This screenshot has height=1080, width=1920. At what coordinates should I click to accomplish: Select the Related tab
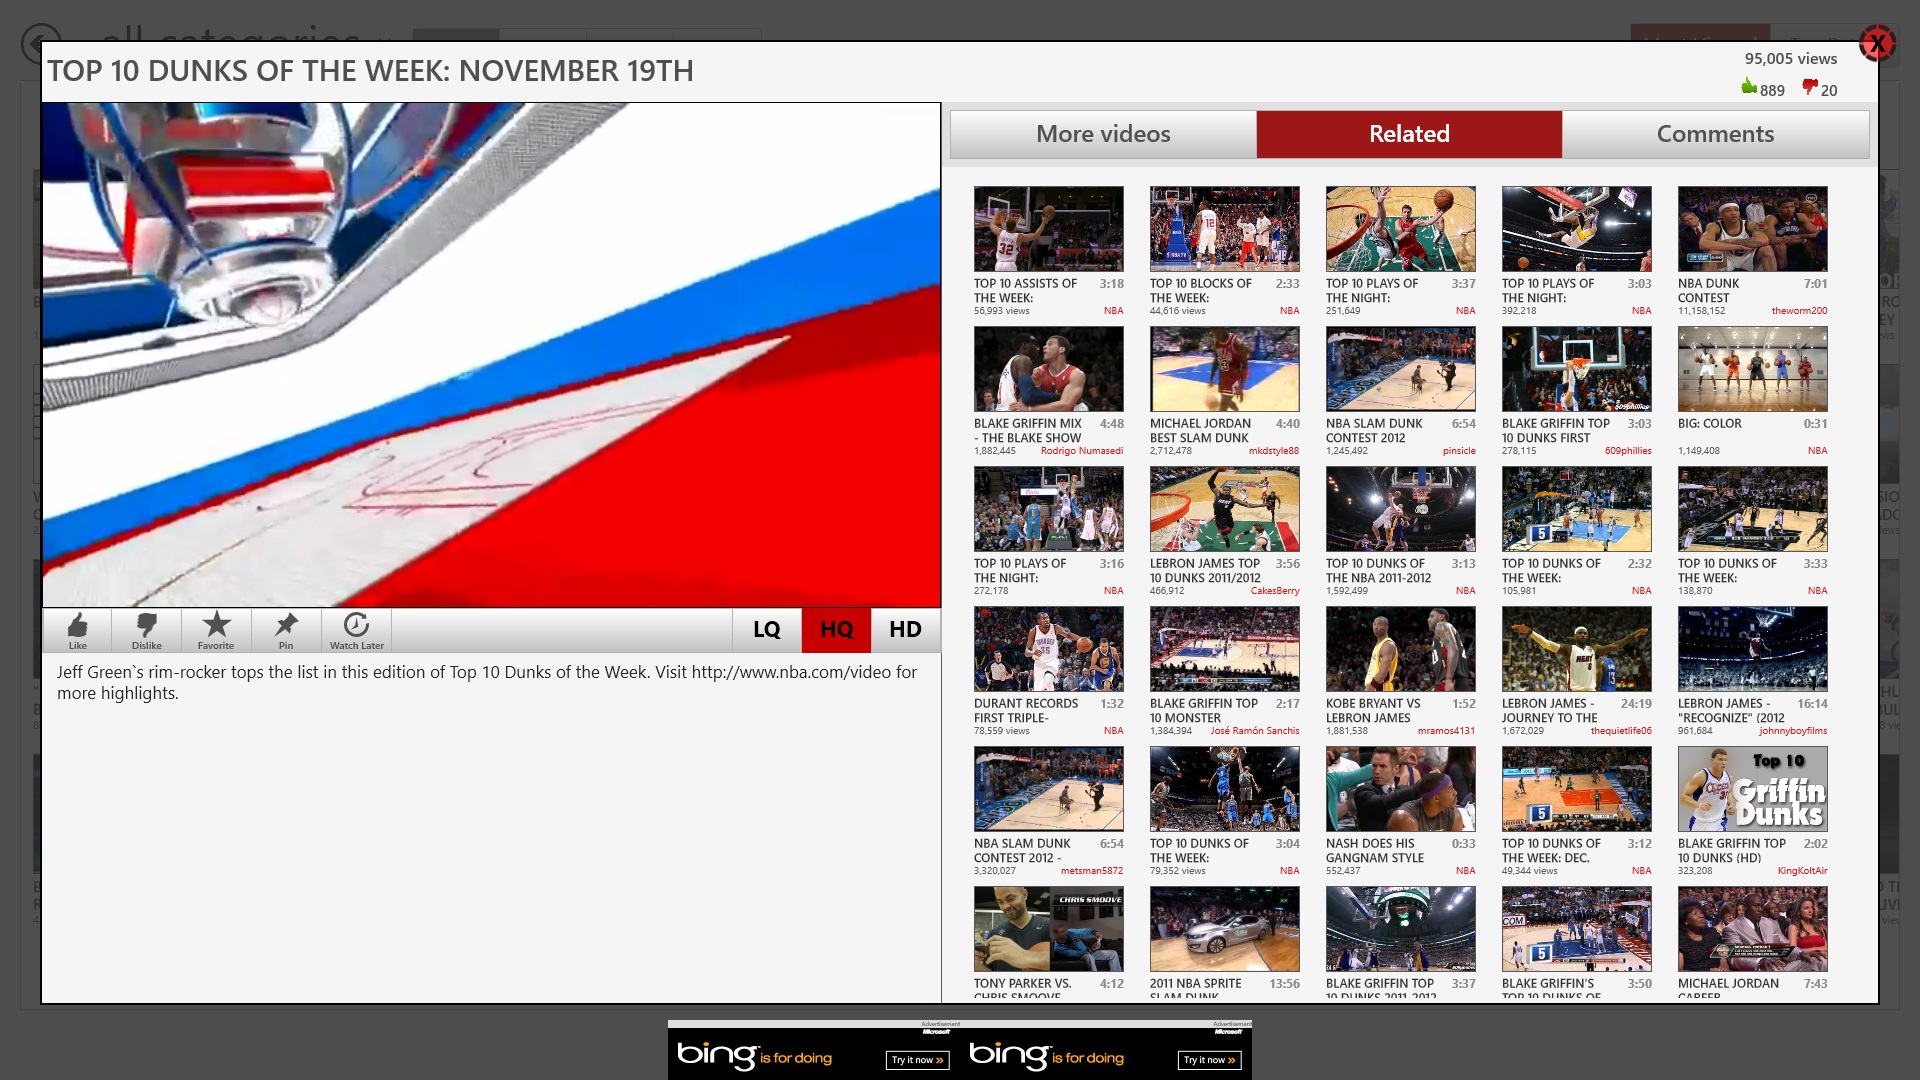coord(1409,133)
